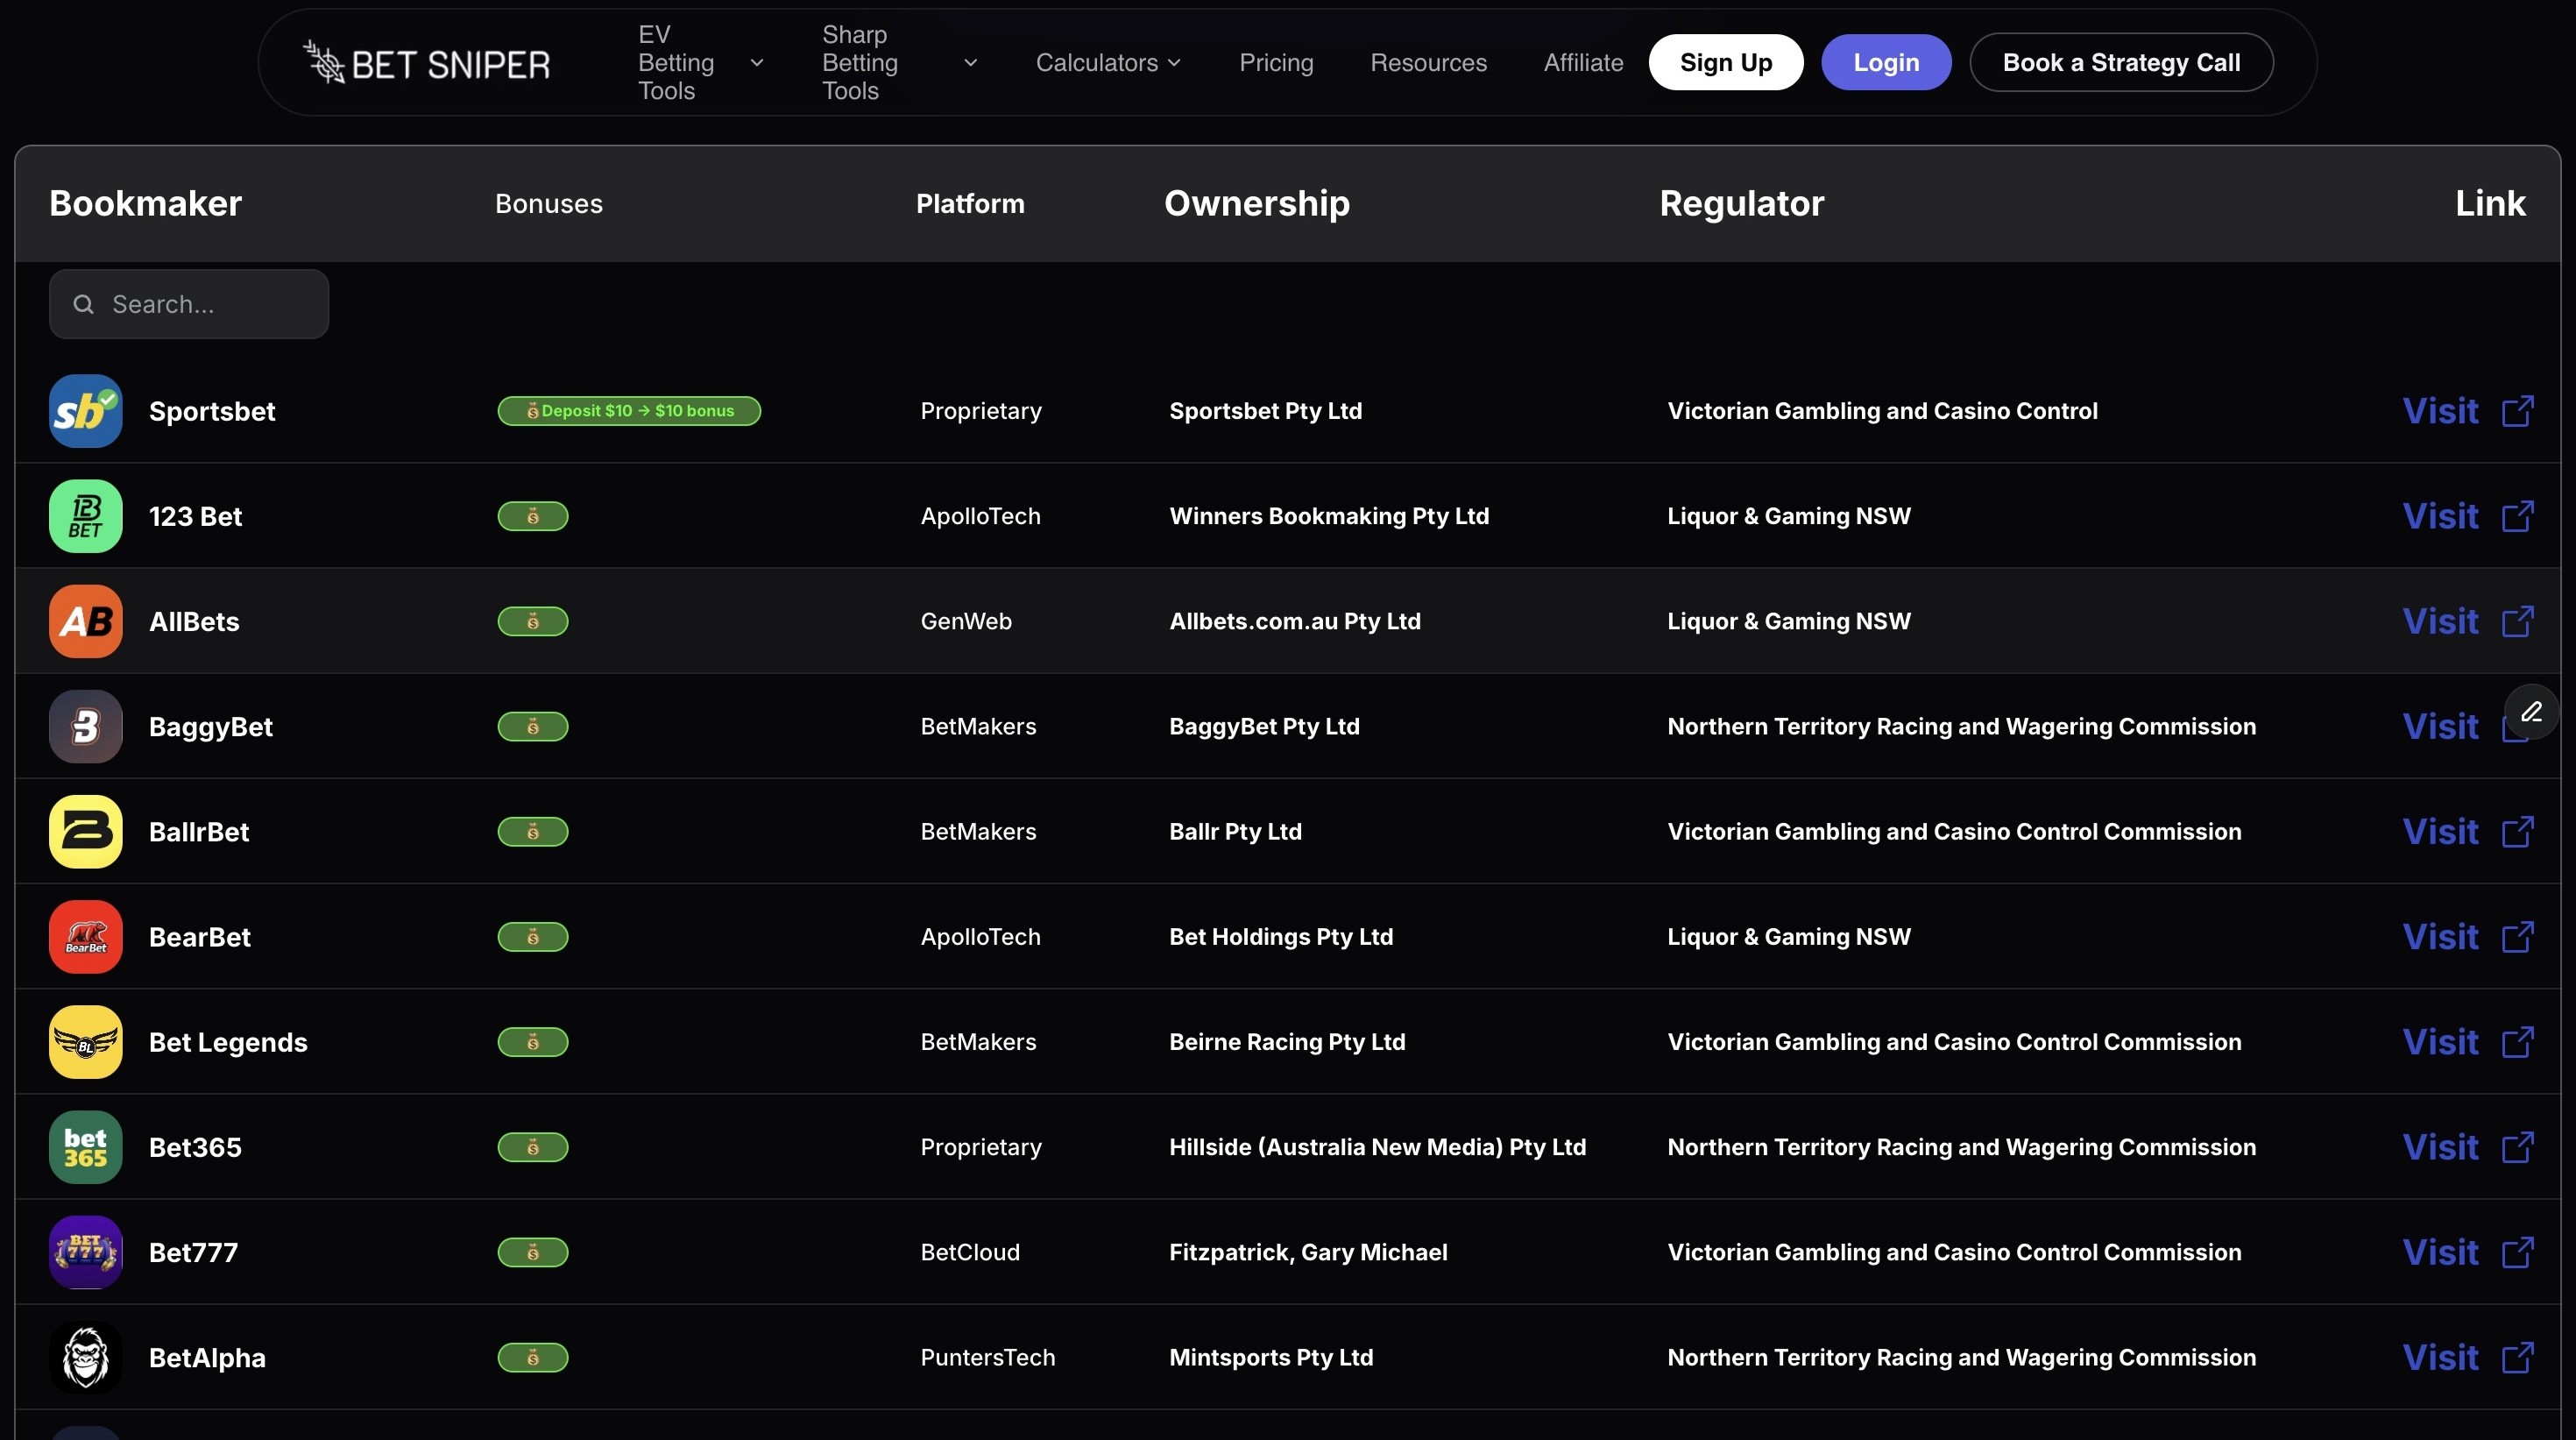Visit the BaggyBet website link
This screenshot has width=2576, height=1440.
pos(2440,726)
